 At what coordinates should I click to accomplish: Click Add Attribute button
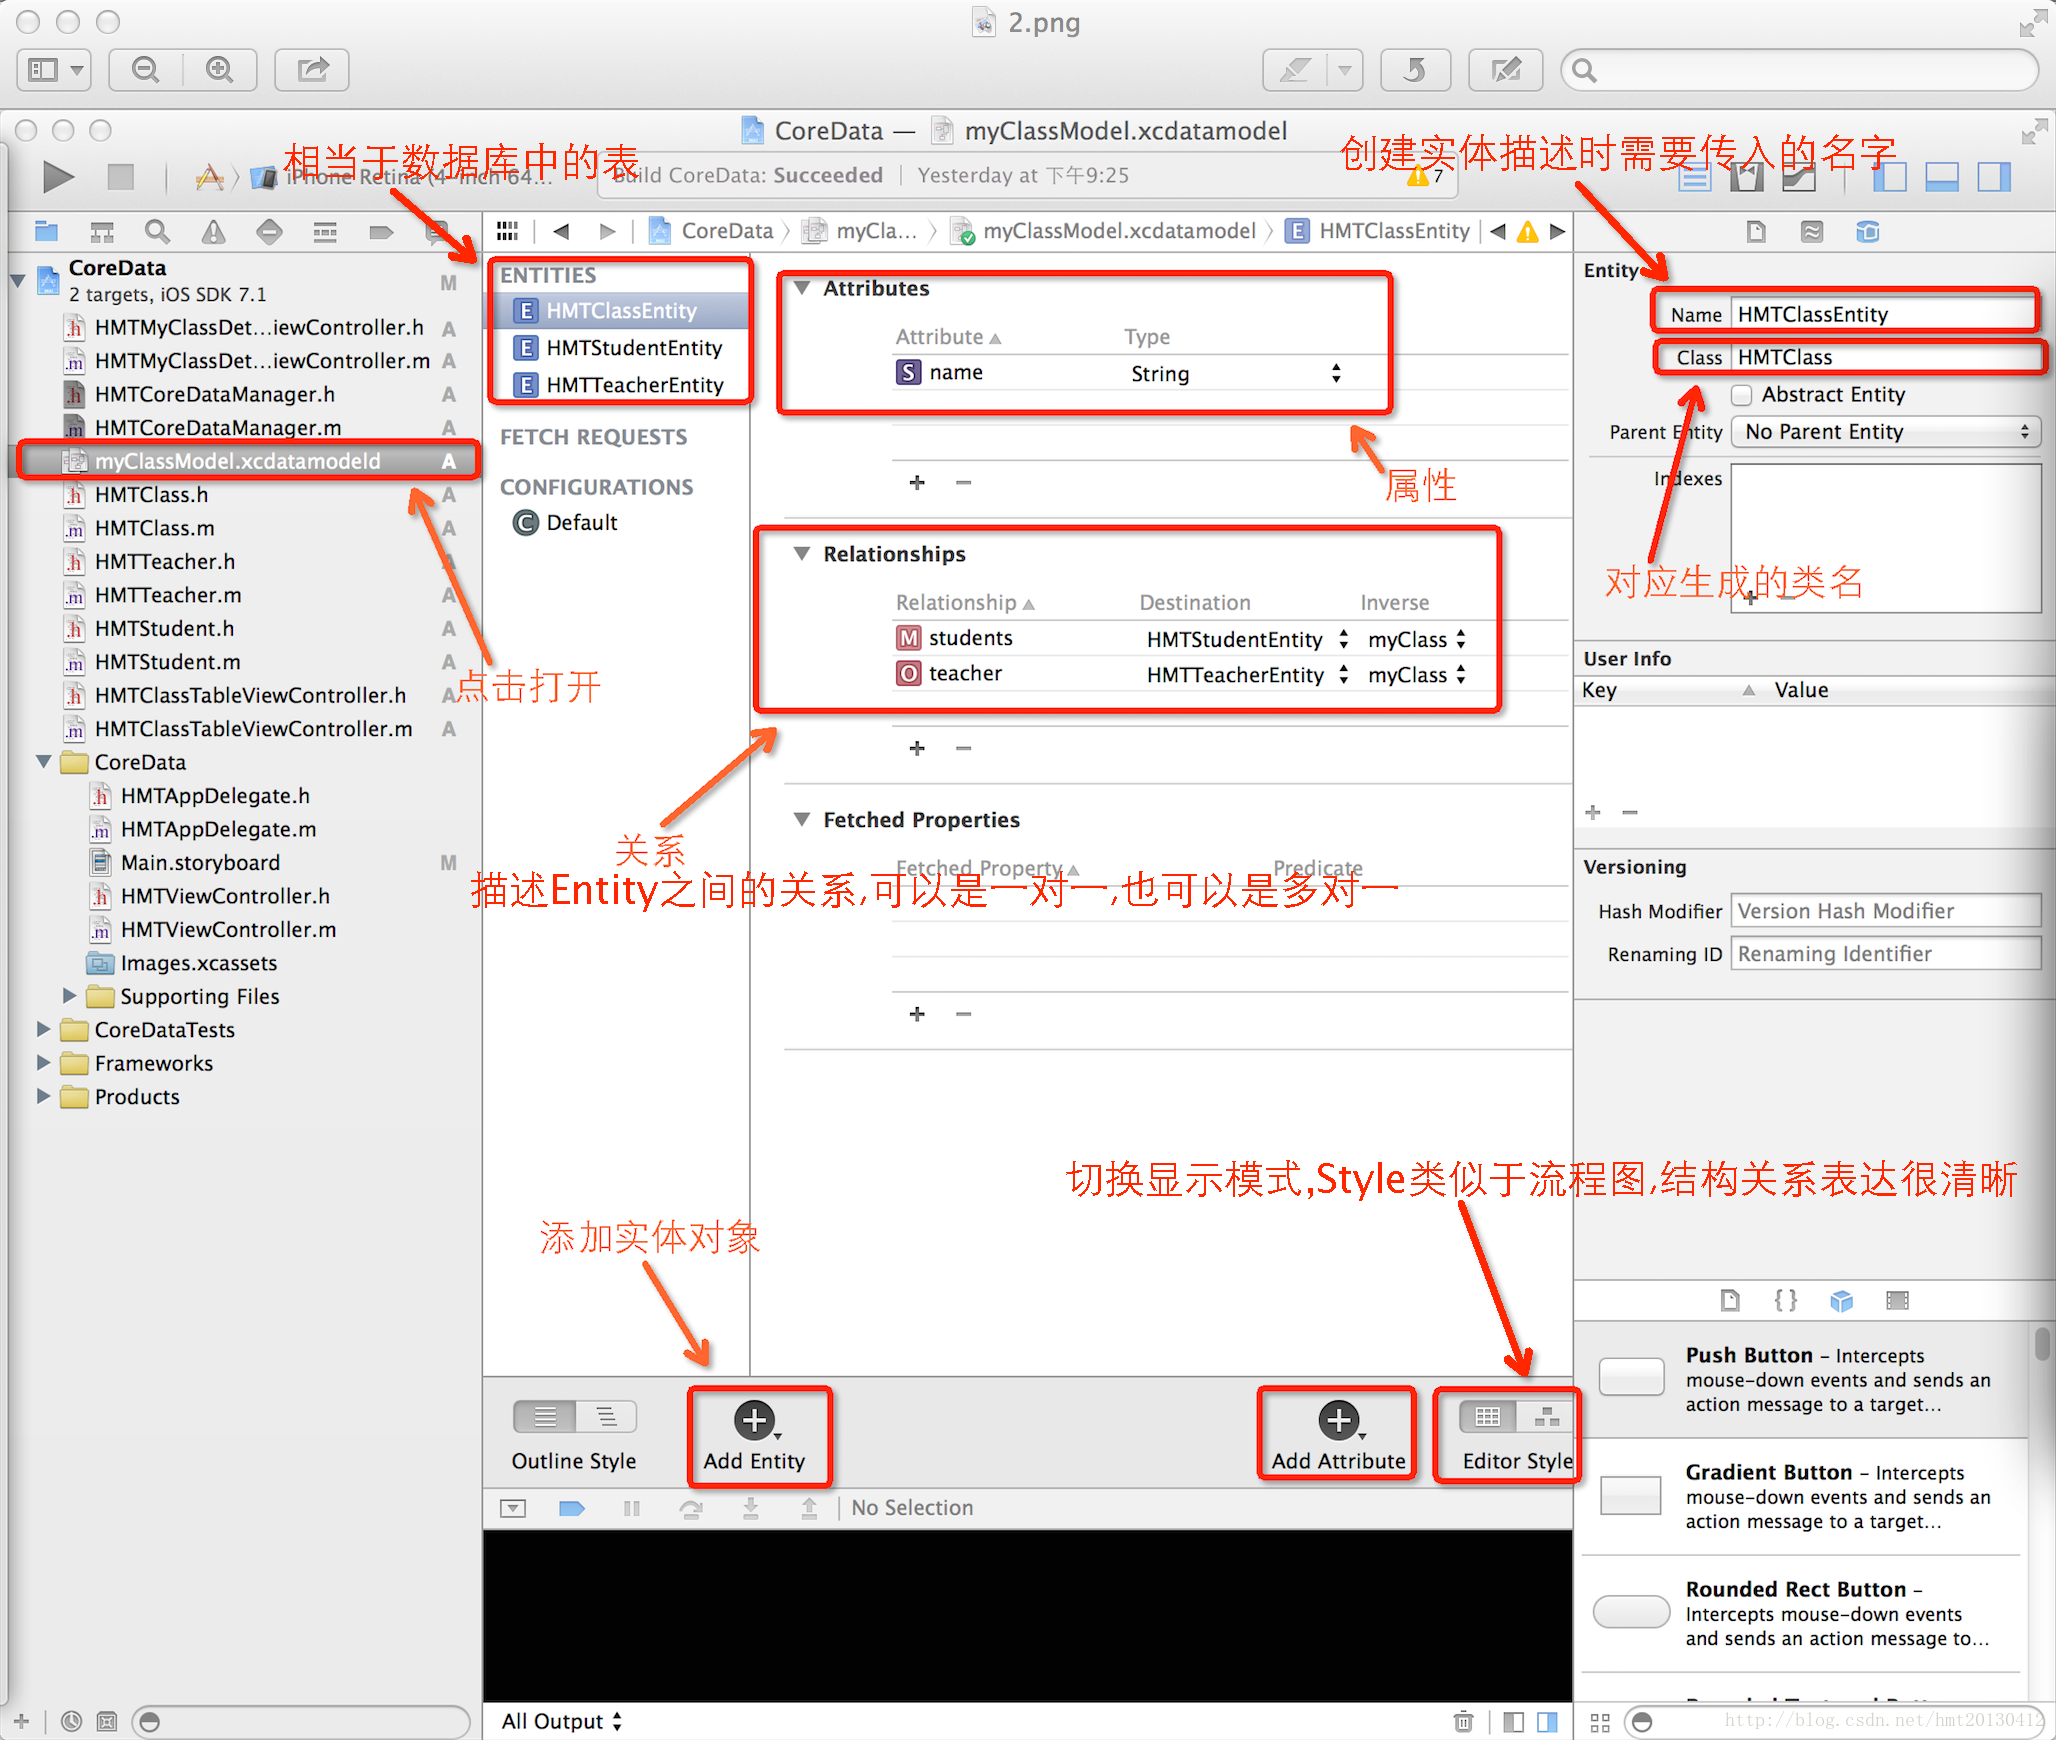click(1338, 1437)
